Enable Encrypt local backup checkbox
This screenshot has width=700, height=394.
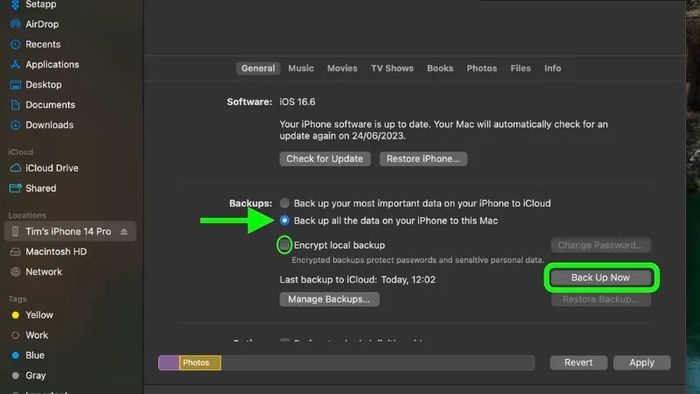pyautogui.click(x=284, y=245)
